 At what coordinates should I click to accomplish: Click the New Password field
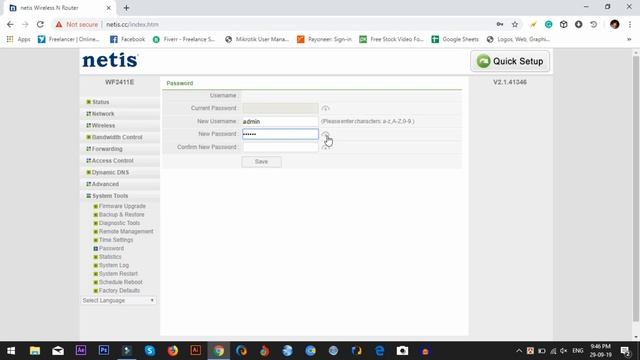280,134
